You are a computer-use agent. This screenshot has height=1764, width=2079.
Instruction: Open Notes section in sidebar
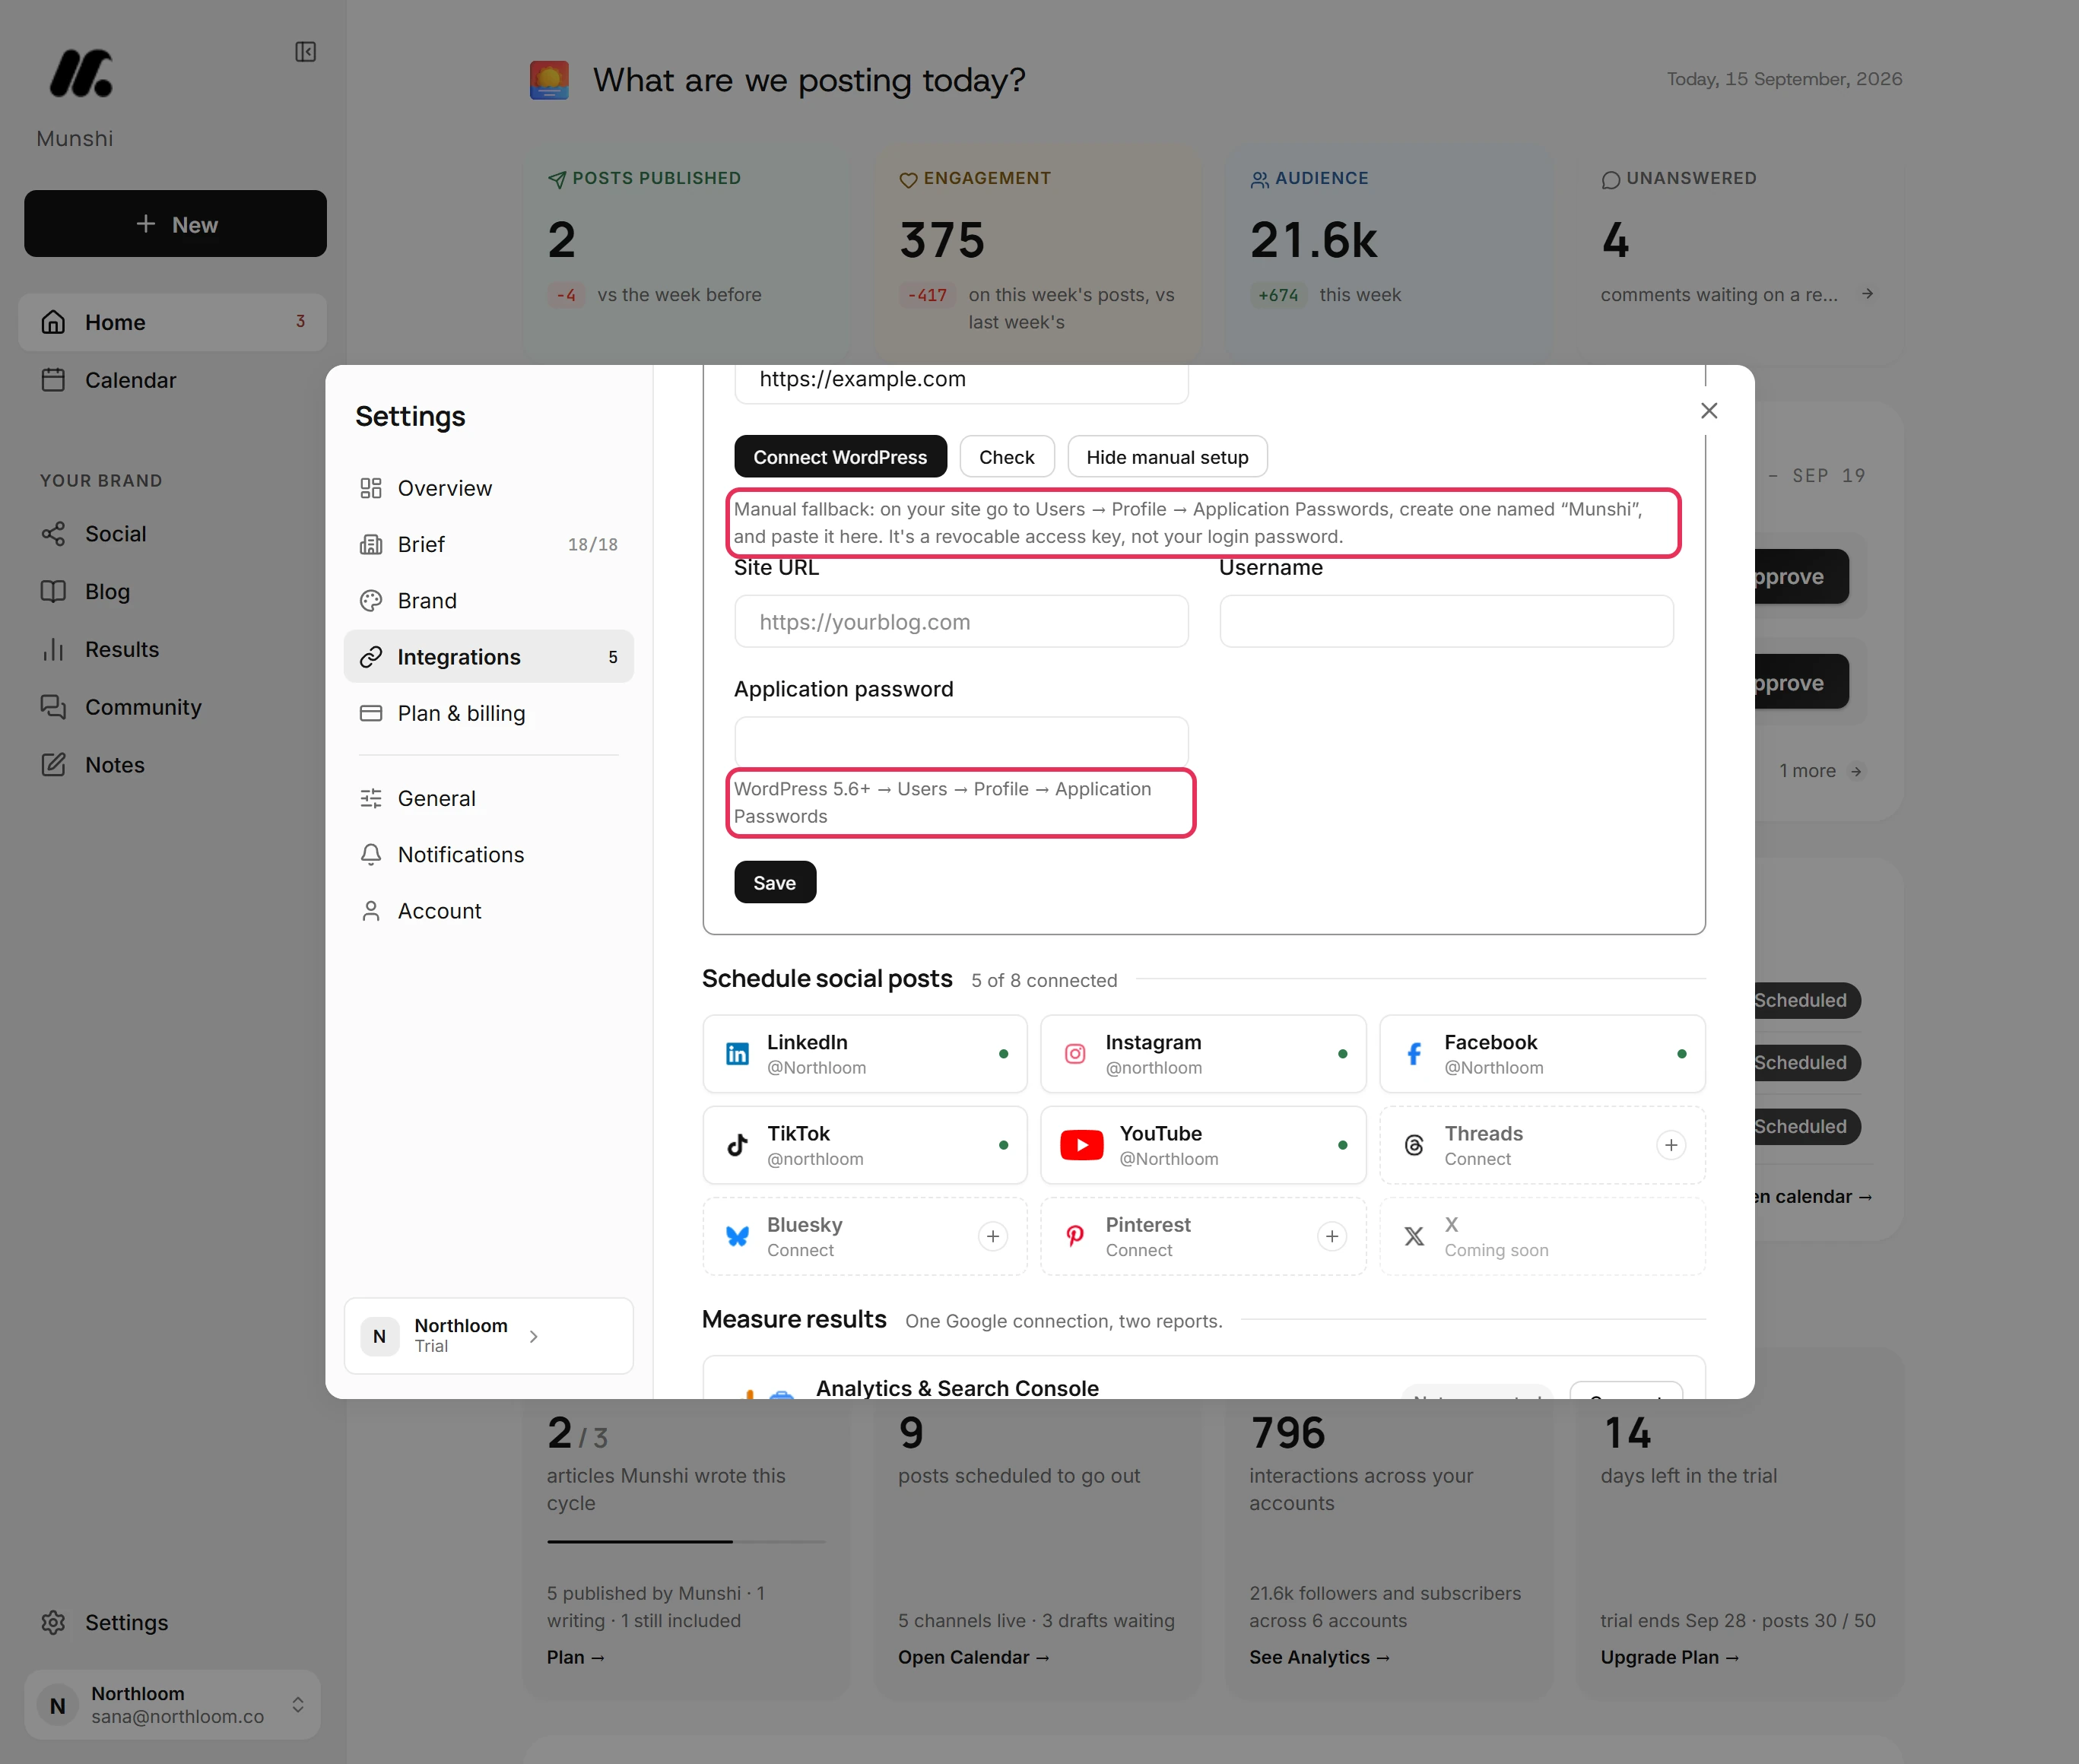(172, 765)
